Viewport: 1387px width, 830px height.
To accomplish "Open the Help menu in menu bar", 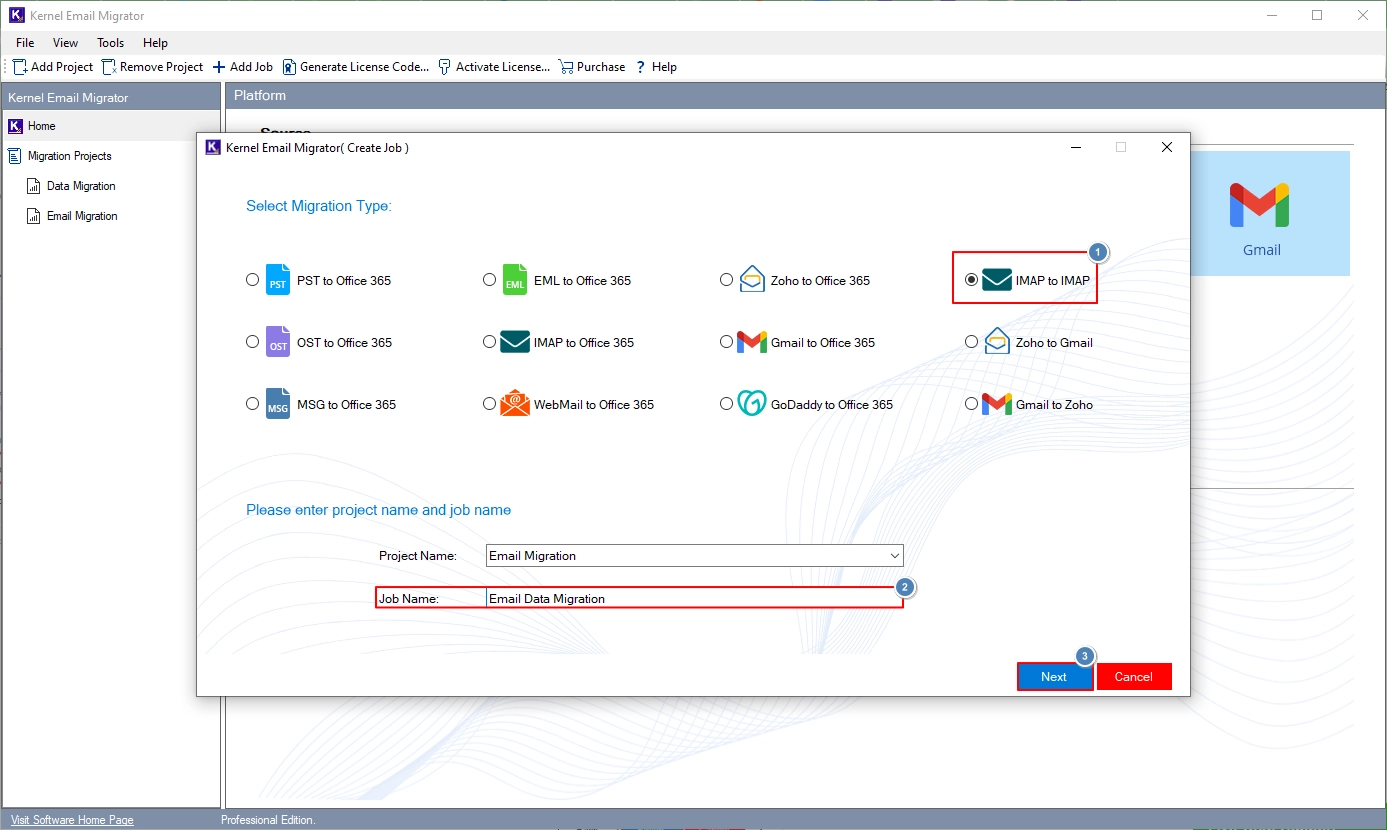I will (155, 43).
